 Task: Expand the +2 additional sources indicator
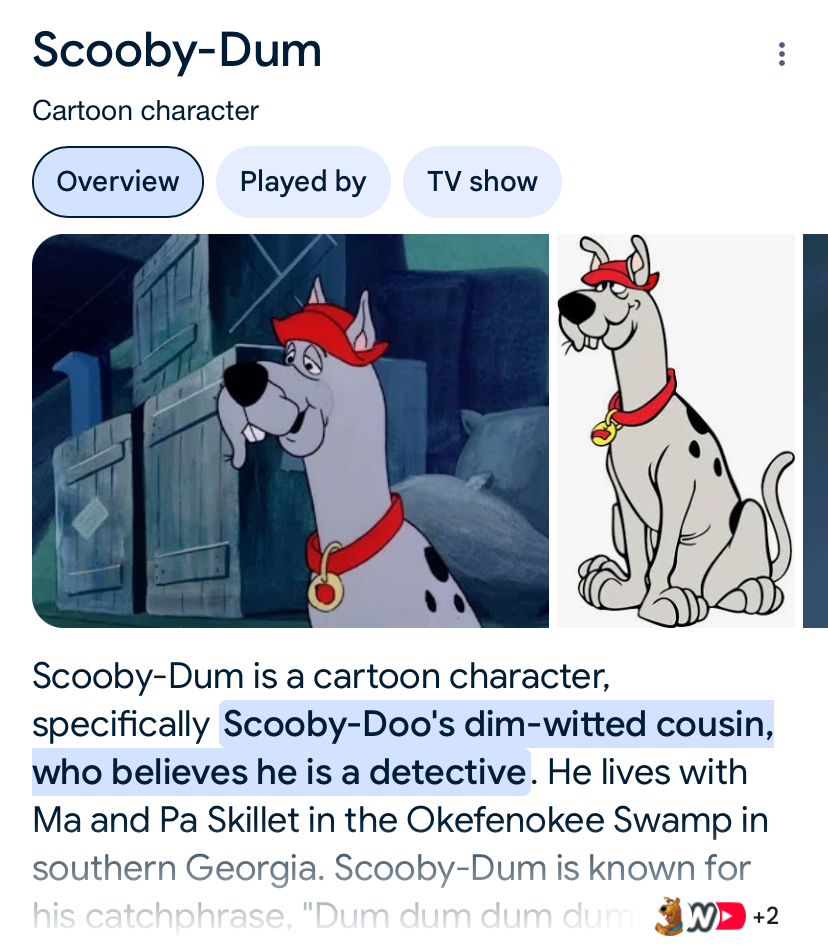(x=765, y=916)
